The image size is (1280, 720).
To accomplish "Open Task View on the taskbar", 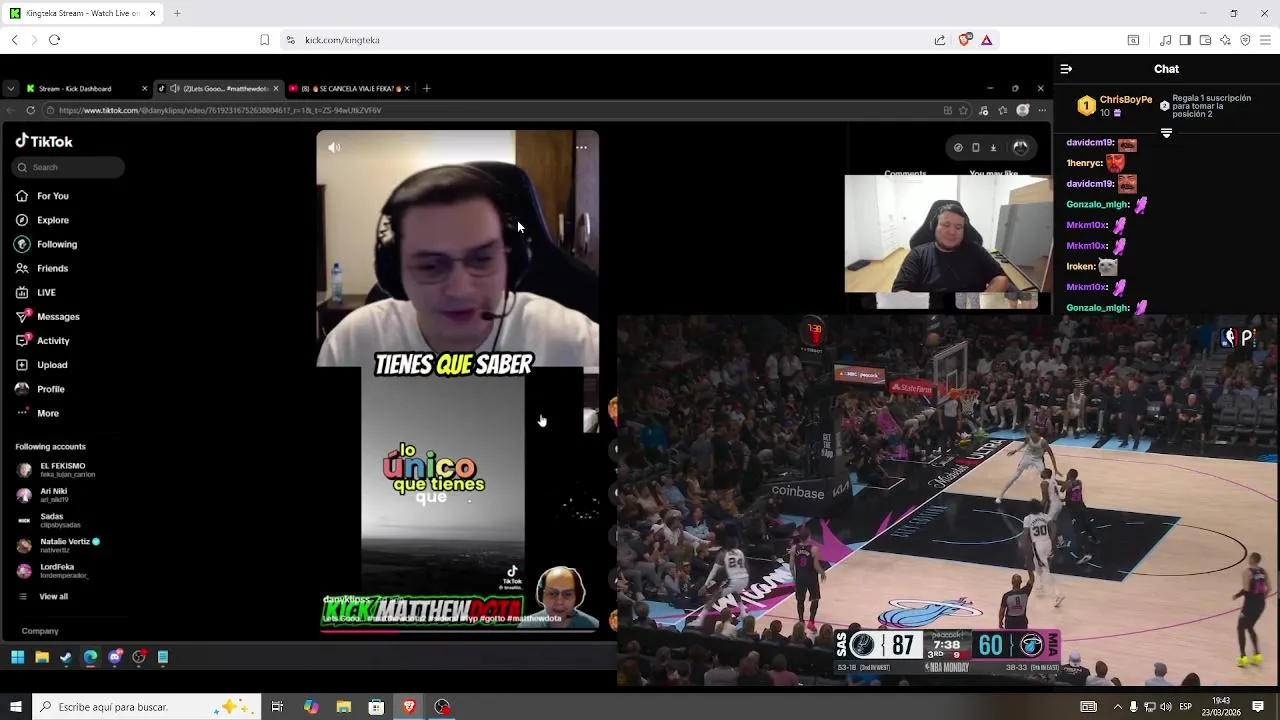I will 277,707.
